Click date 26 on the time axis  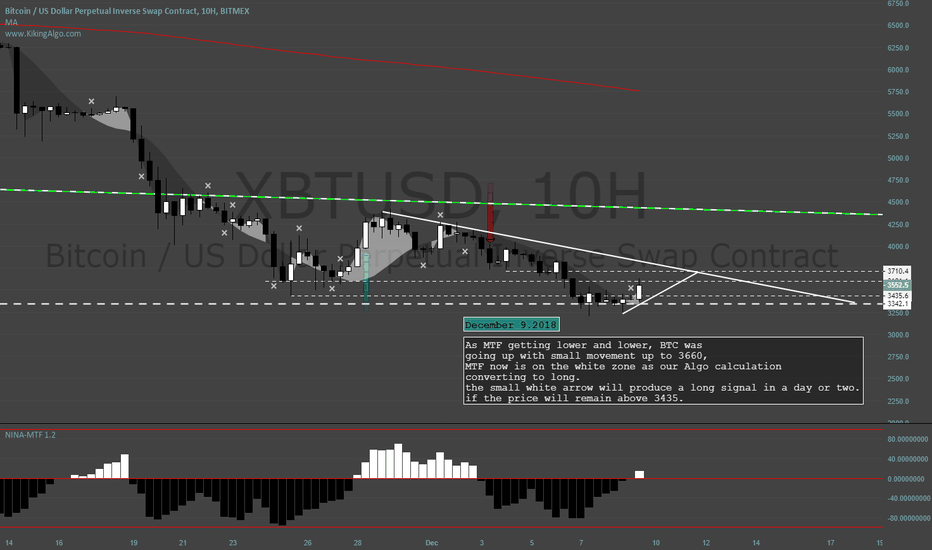coord(307,542)
